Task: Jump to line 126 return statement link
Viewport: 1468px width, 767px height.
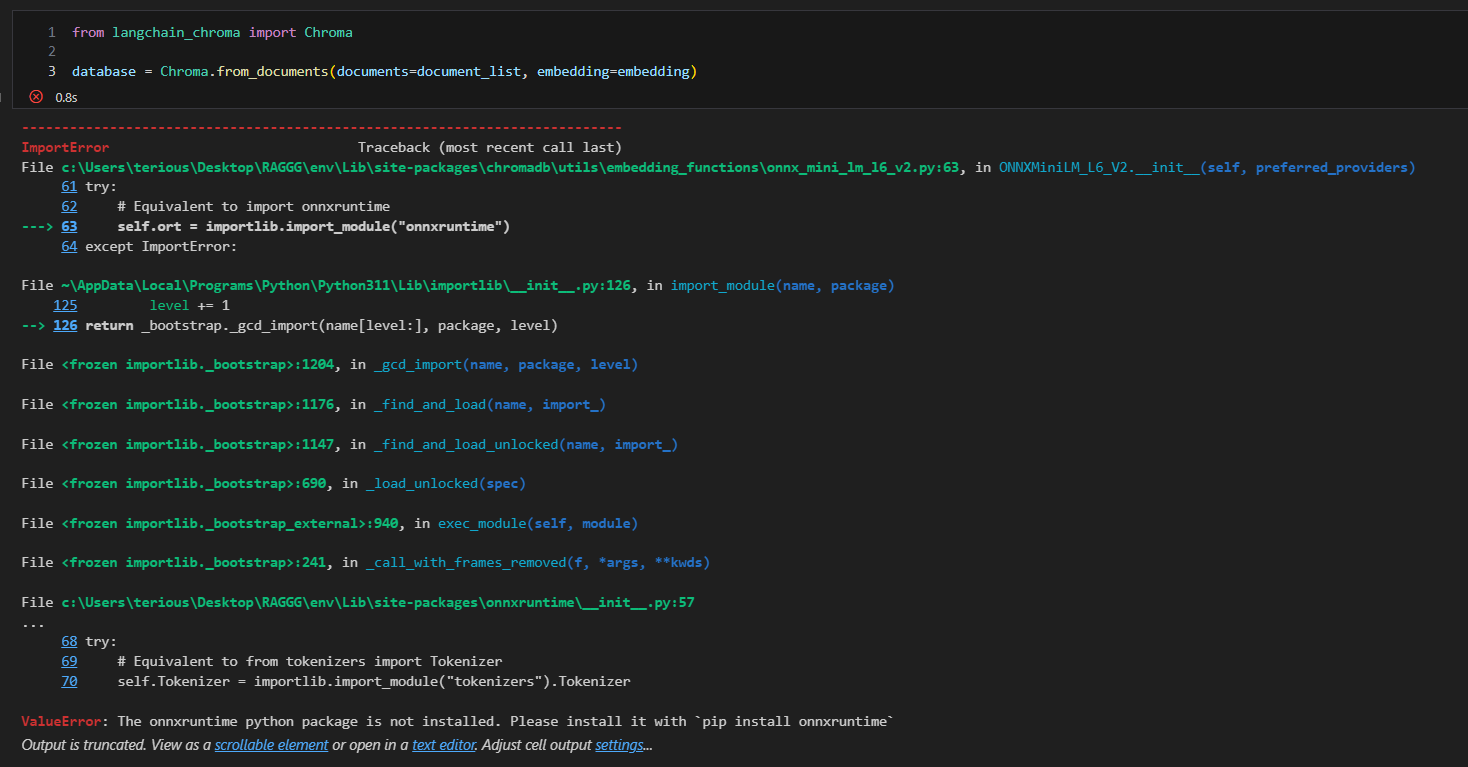Action: (x=65, y=325)
